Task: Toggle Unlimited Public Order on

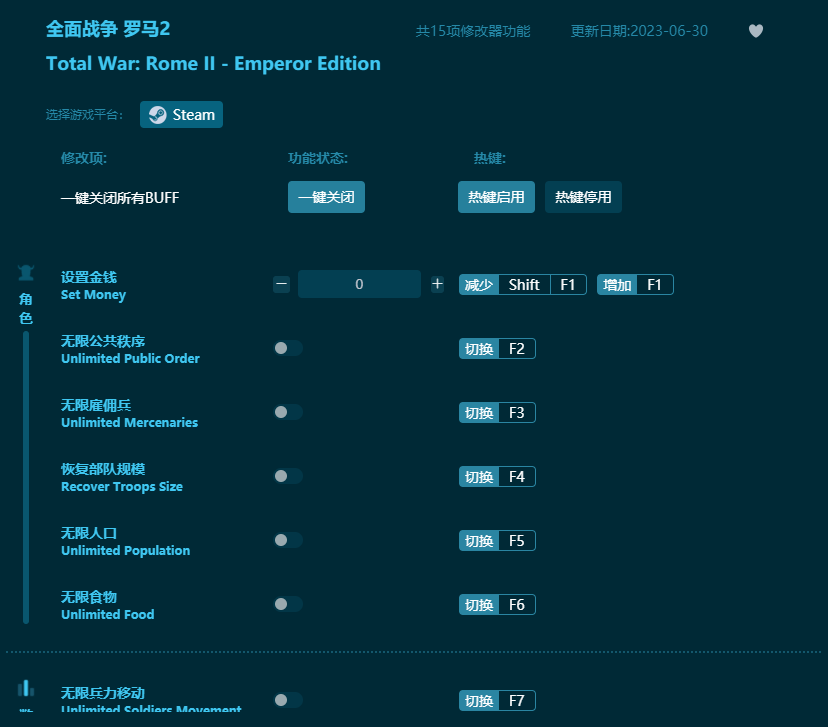Action: pyautogui.click(x=288, y=348)
